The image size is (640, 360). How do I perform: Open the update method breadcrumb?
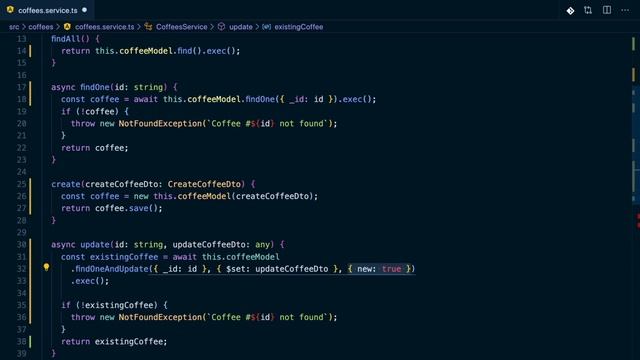(240, 27)
